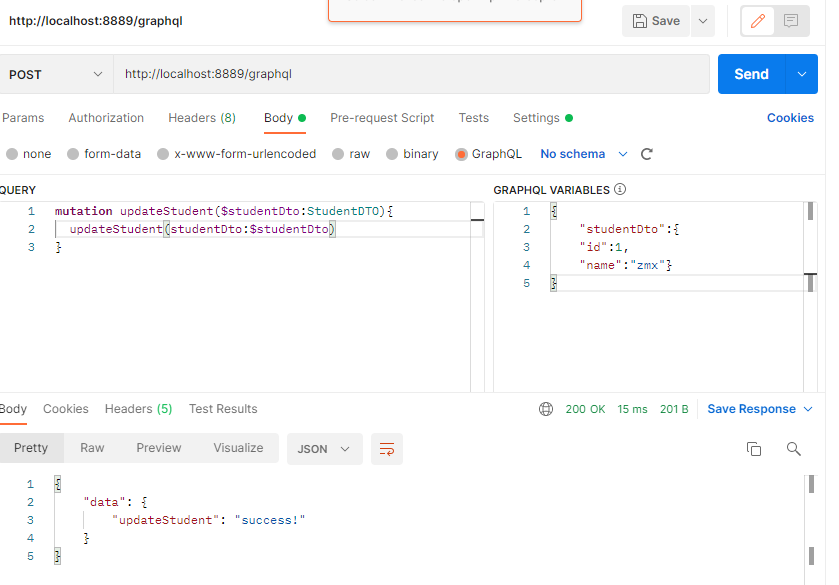Copy the response body with copy icon
The image size is (839, 585).
click(x=754, y=449)
